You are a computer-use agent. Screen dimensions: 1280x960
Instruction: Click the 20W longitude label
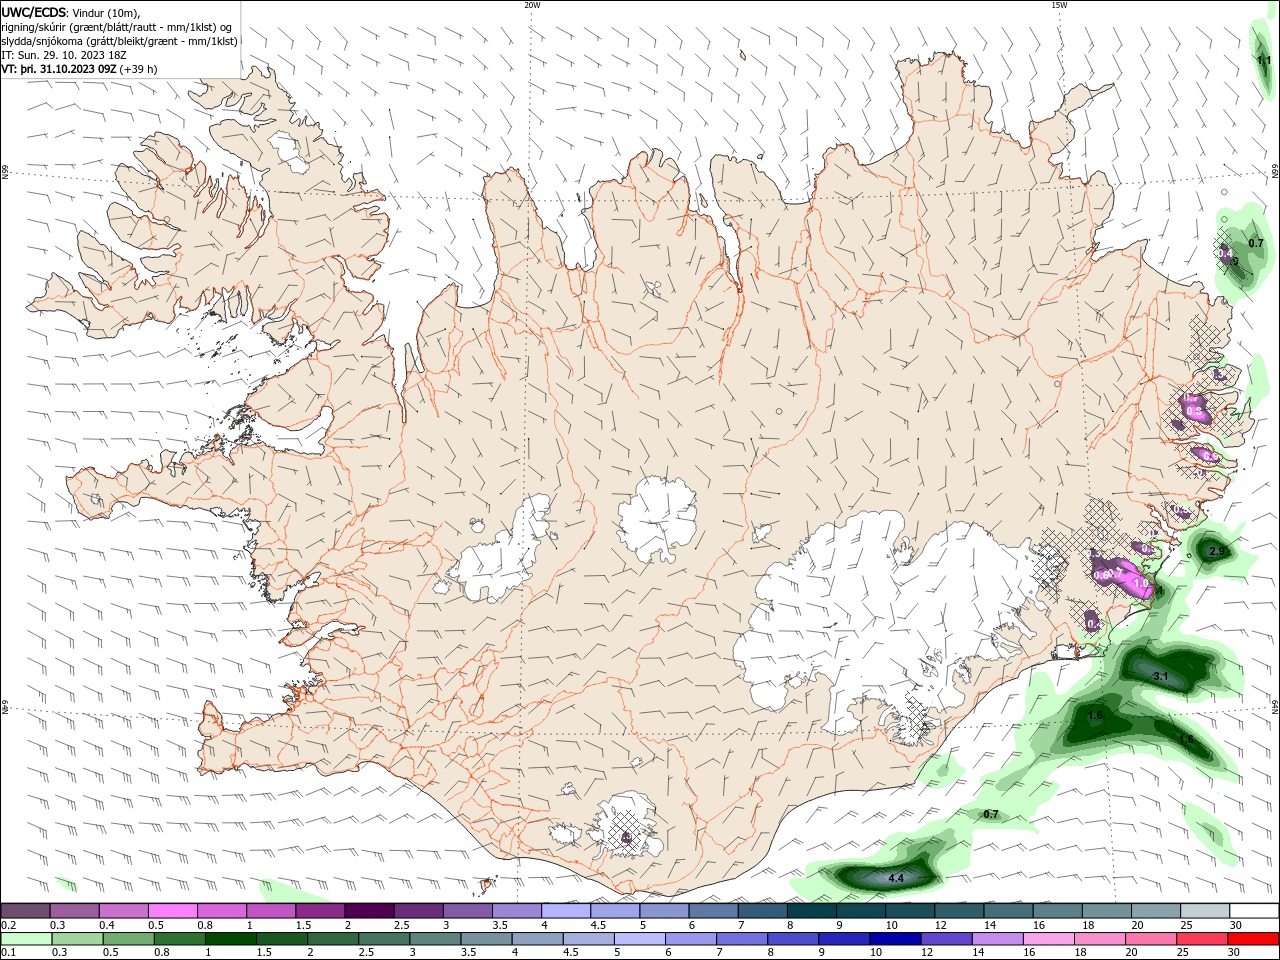click(532, 5)
